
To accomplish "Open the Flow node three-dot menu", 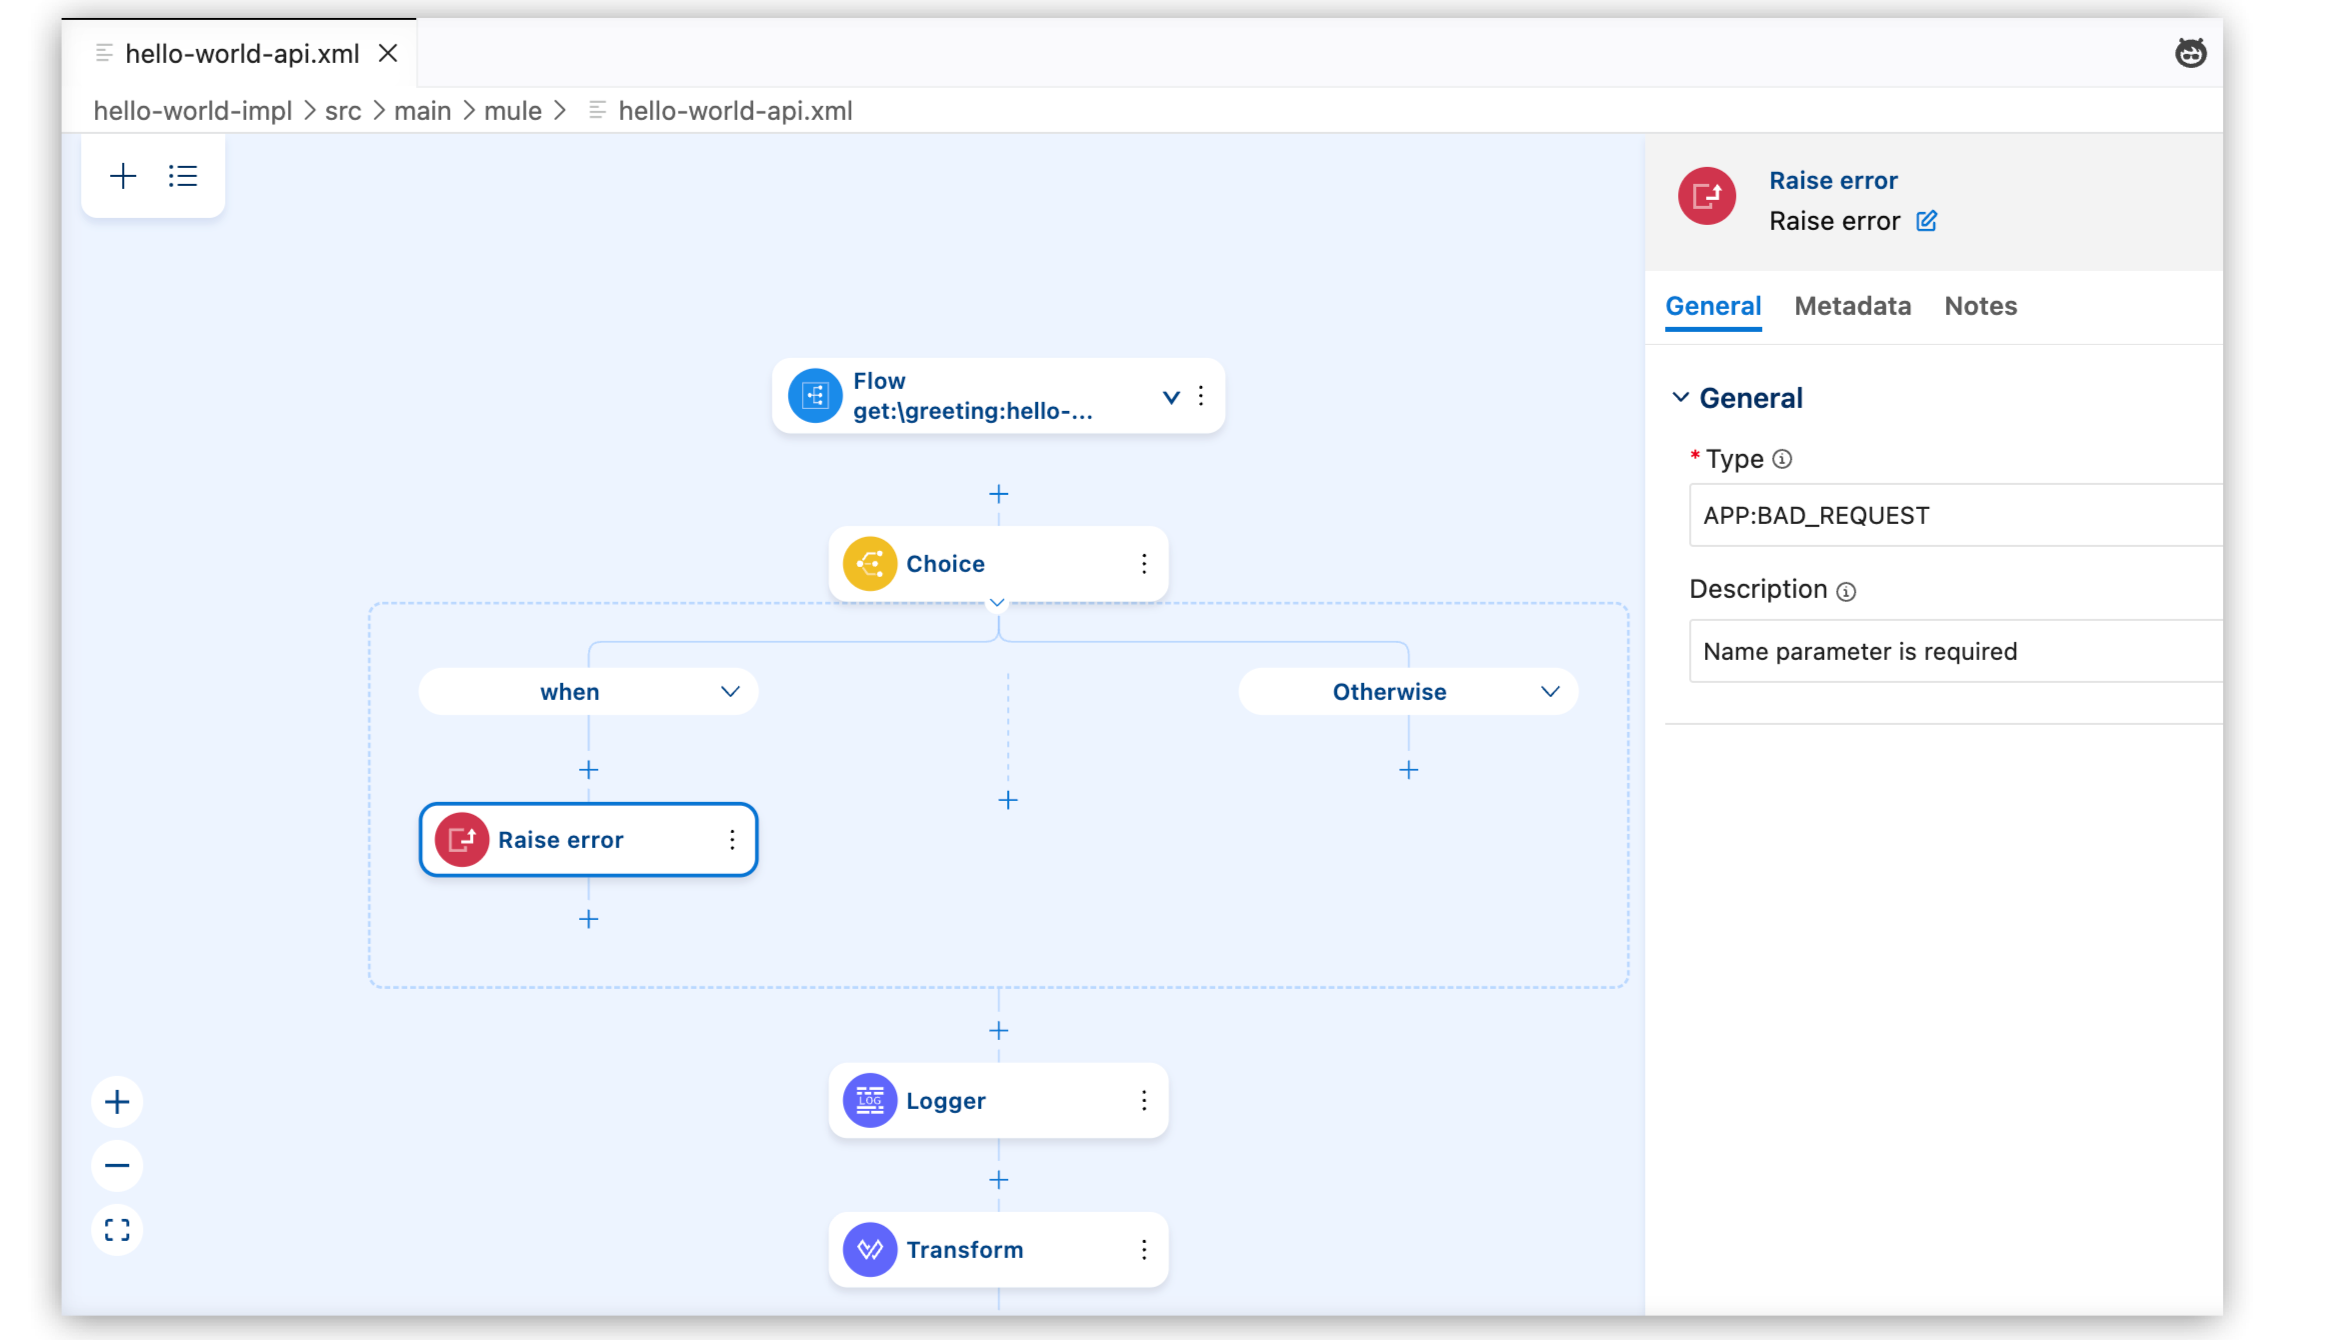I will coord(1201,396).
